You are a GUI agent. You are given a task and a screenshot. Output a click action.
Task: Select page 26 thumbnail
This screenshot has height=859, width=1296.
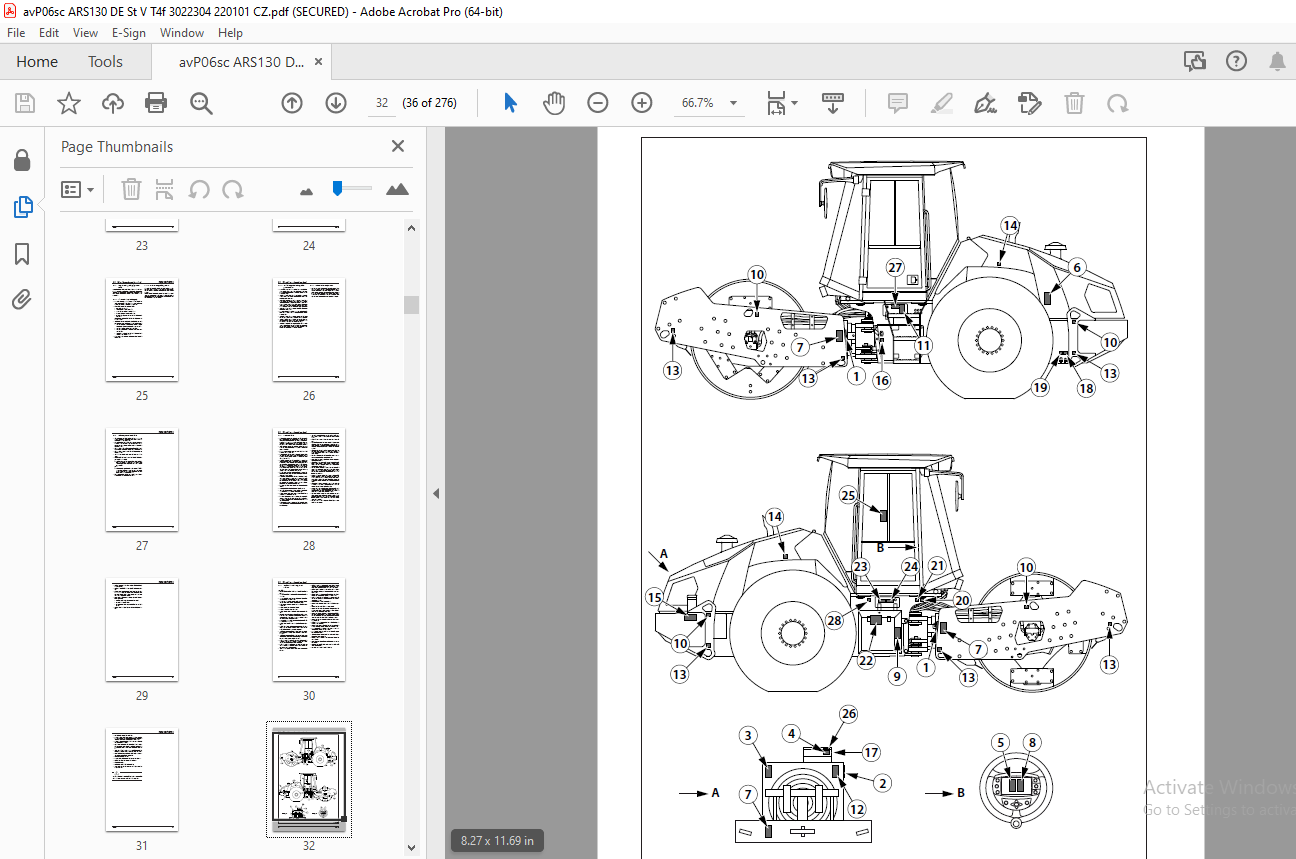[309, 330]
